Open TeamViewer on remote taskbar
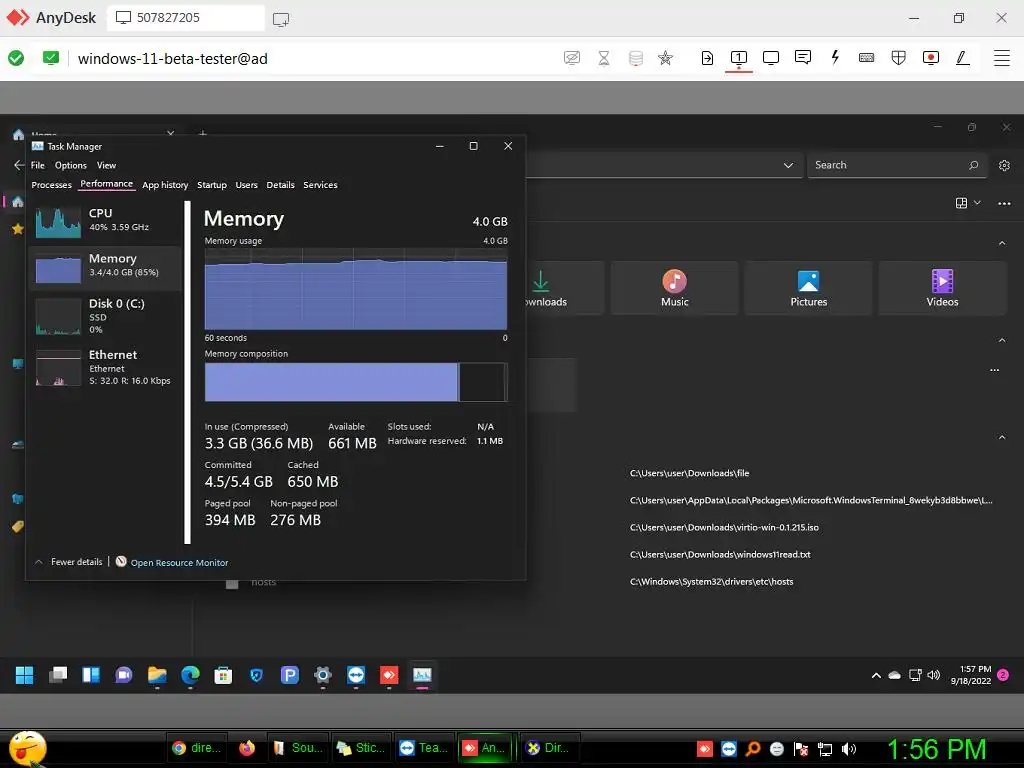Screen dimensions: 1024x768 pyautogui.click(x=356, y=675)
